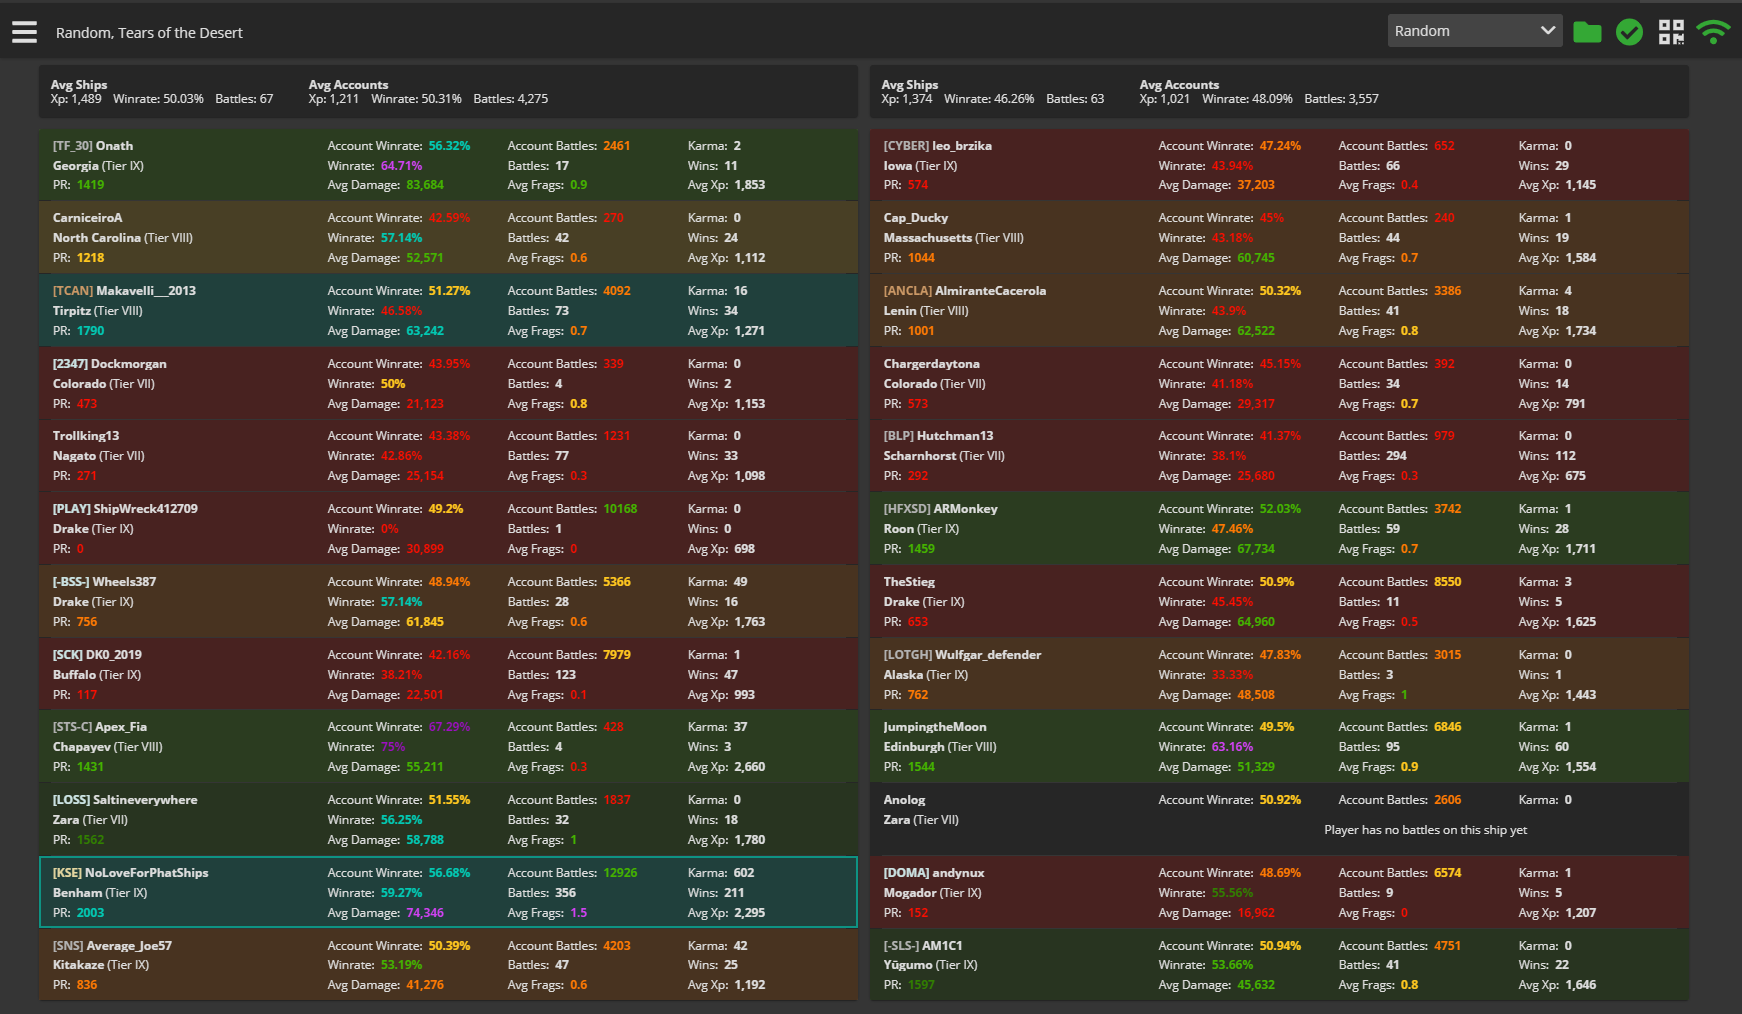The height and width of the screenshot is (1014, 1742).
Task: Click Apex_Fia player name
Action: coord(120,727)
